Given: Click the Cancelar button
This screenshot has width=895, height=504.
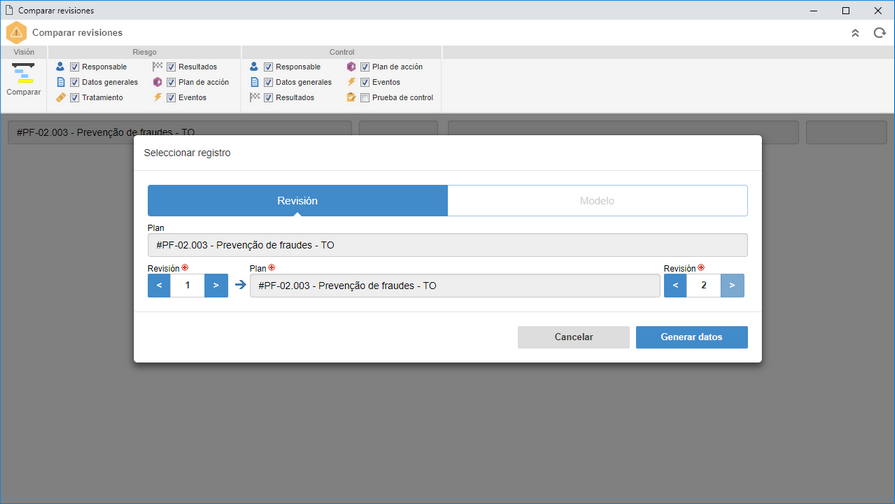Looking at the screenshot, I should [x=574, y=337].
